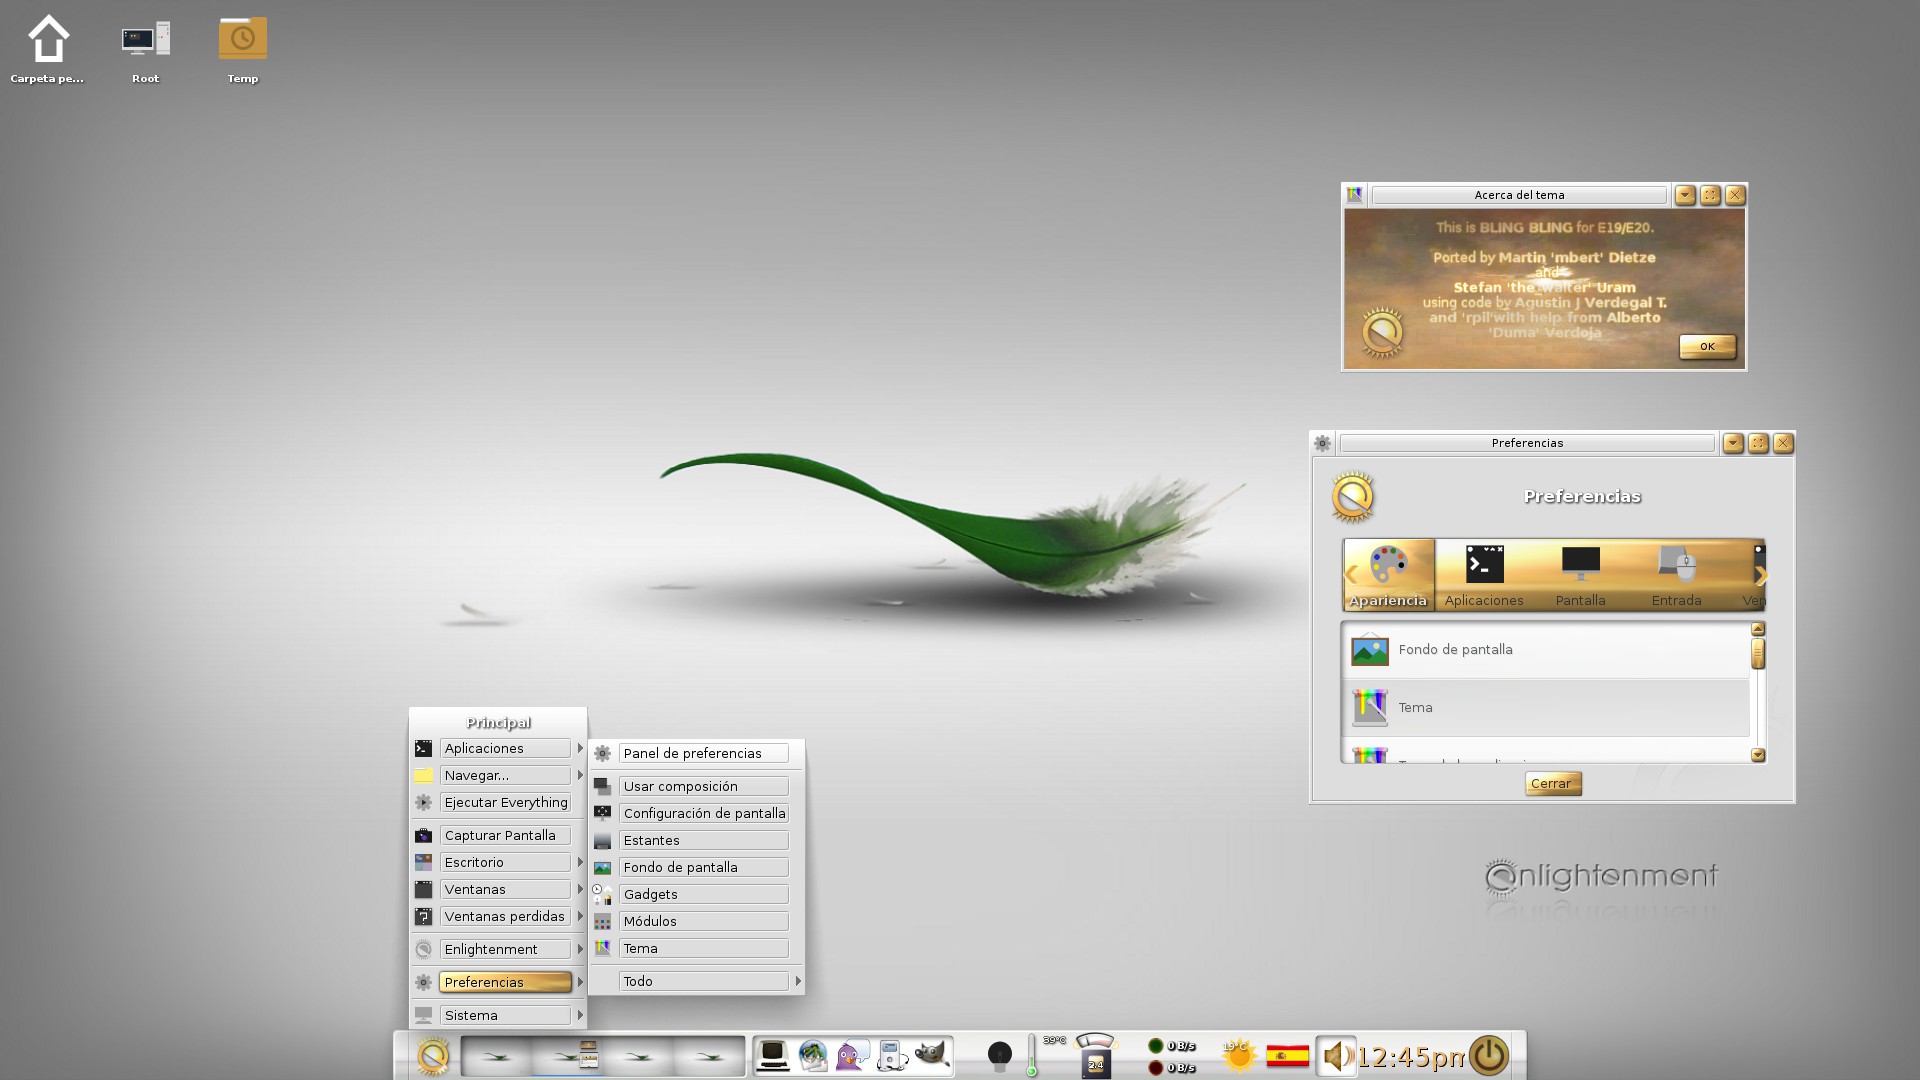This screenshot has height=1080, width=1920.
Task: Maximize the Preferencias window
Action: (x=1758, y=443)
